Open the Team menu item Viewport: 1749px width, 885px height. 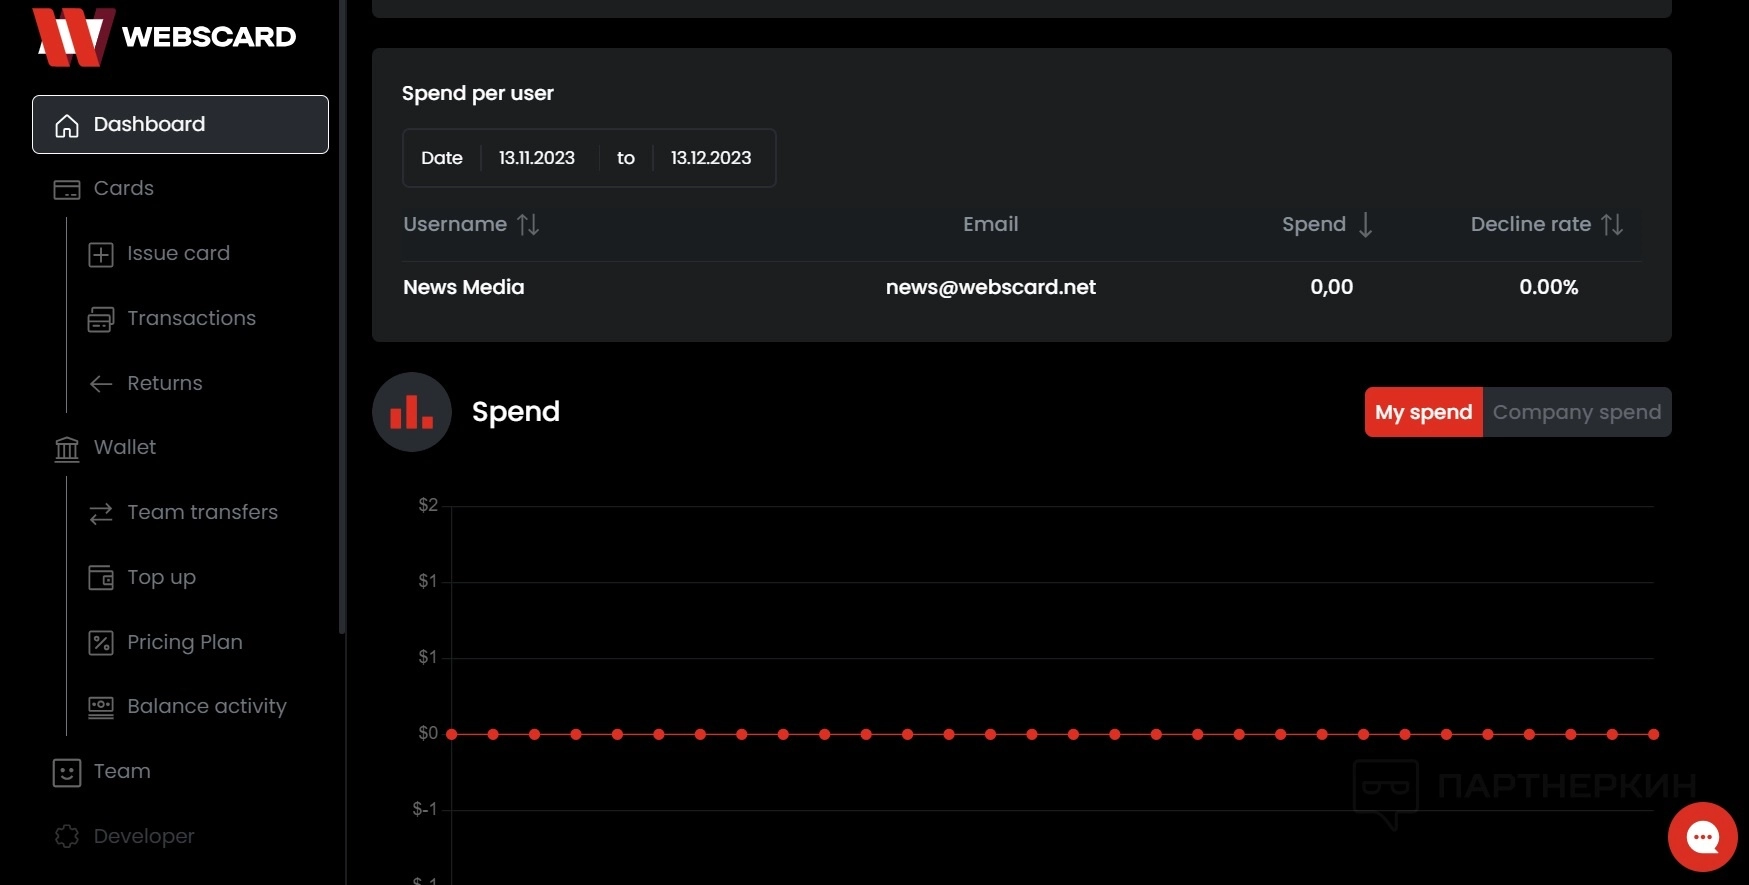pyautogui.click(x=122, y=772)
